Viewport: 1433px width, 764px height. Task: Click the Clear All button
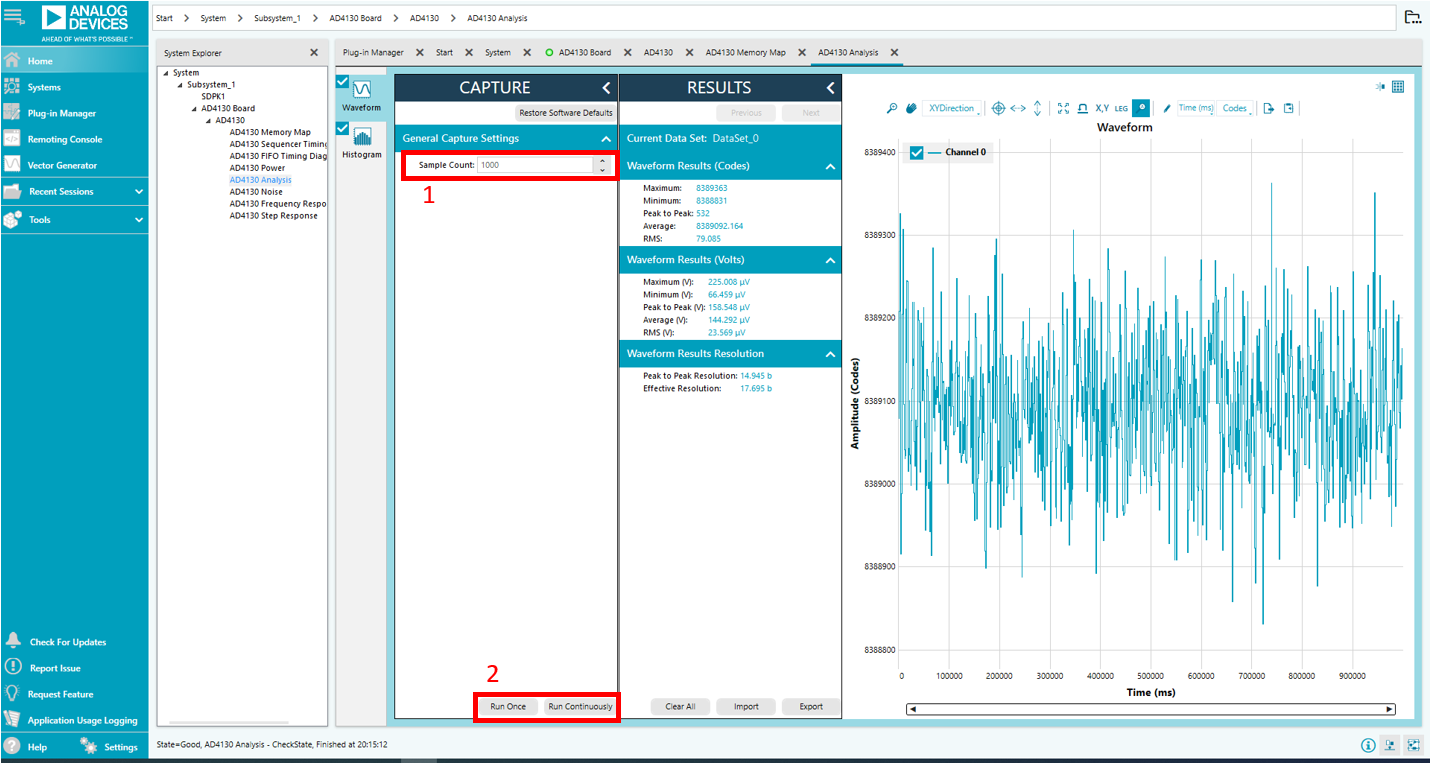coord(681,707)
